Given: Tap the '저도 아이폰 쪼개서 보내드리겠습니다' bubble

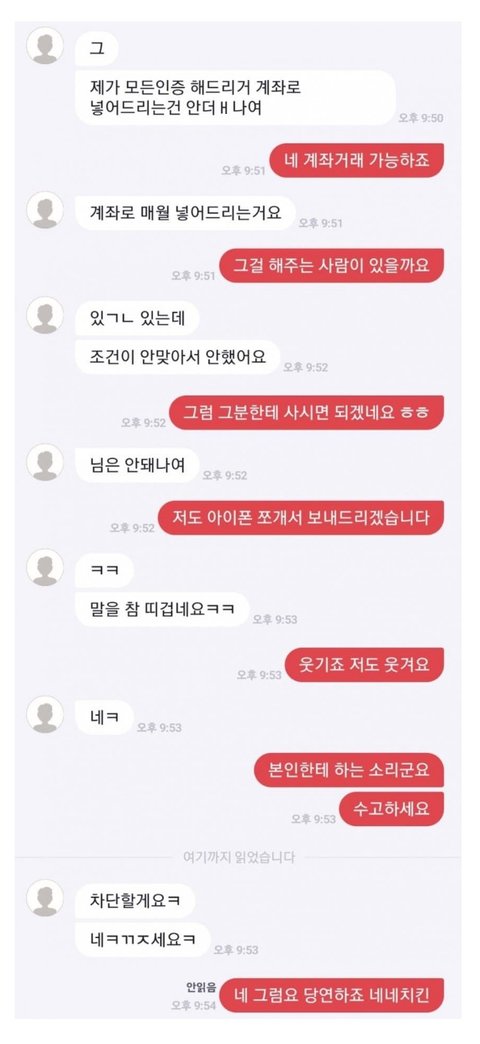Looking at the screenshot, I should pos(301,518).
